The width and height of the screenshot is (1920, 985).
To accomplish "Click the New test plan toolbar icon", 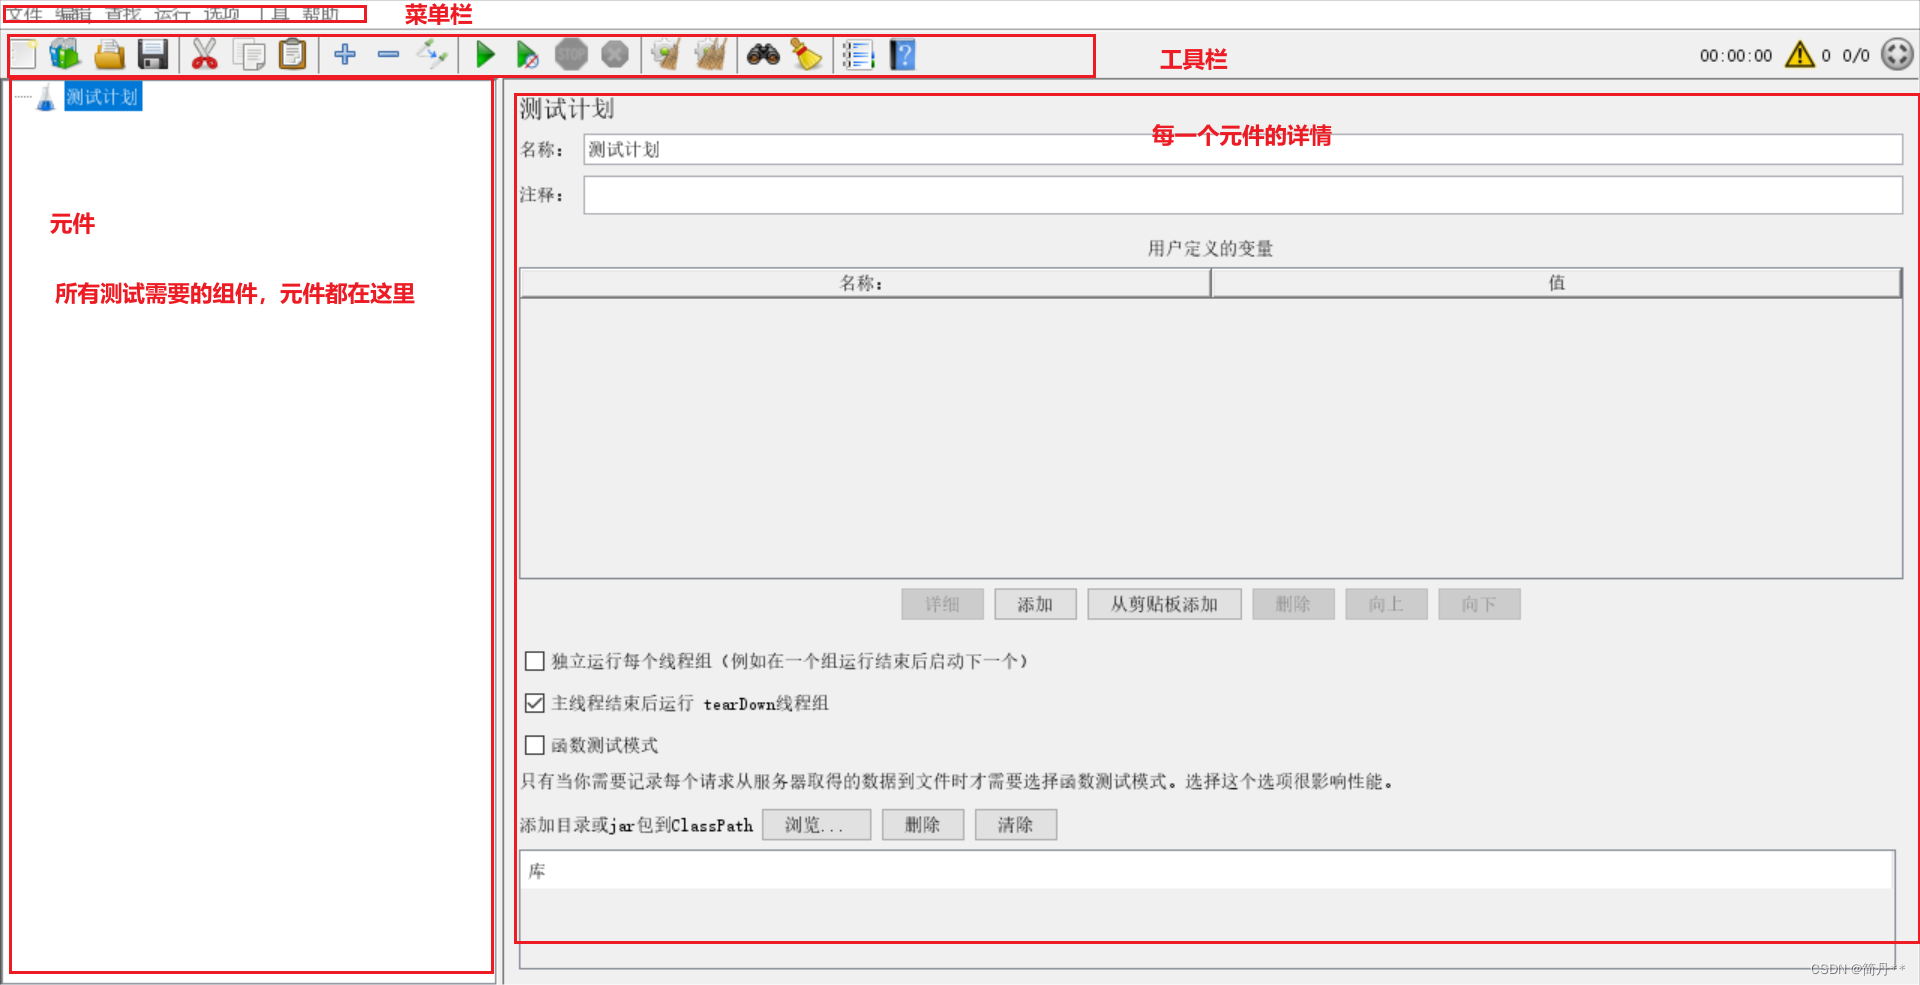I will click(x=24, y=55).
